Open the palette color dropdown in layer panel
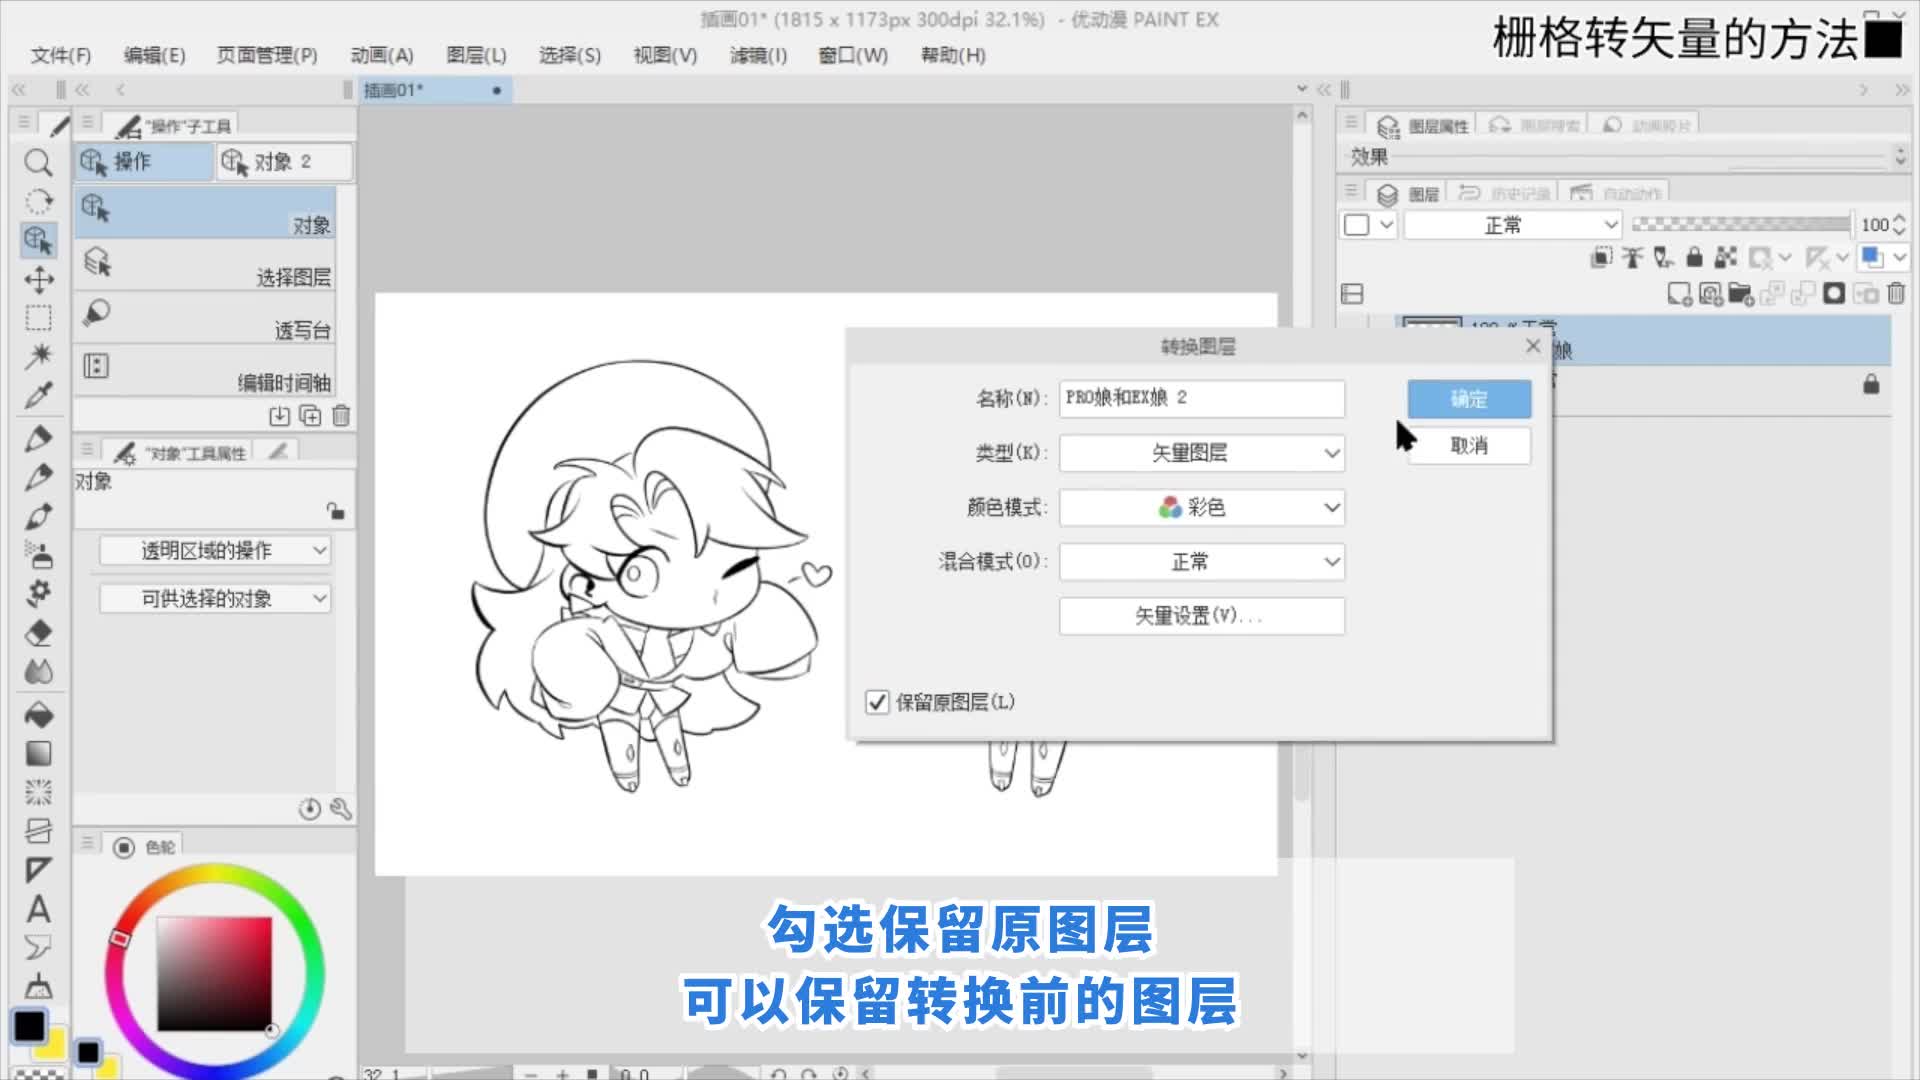This screenshot has width=1920, height=1080. pyautogui.click(x=1369, y=225)
